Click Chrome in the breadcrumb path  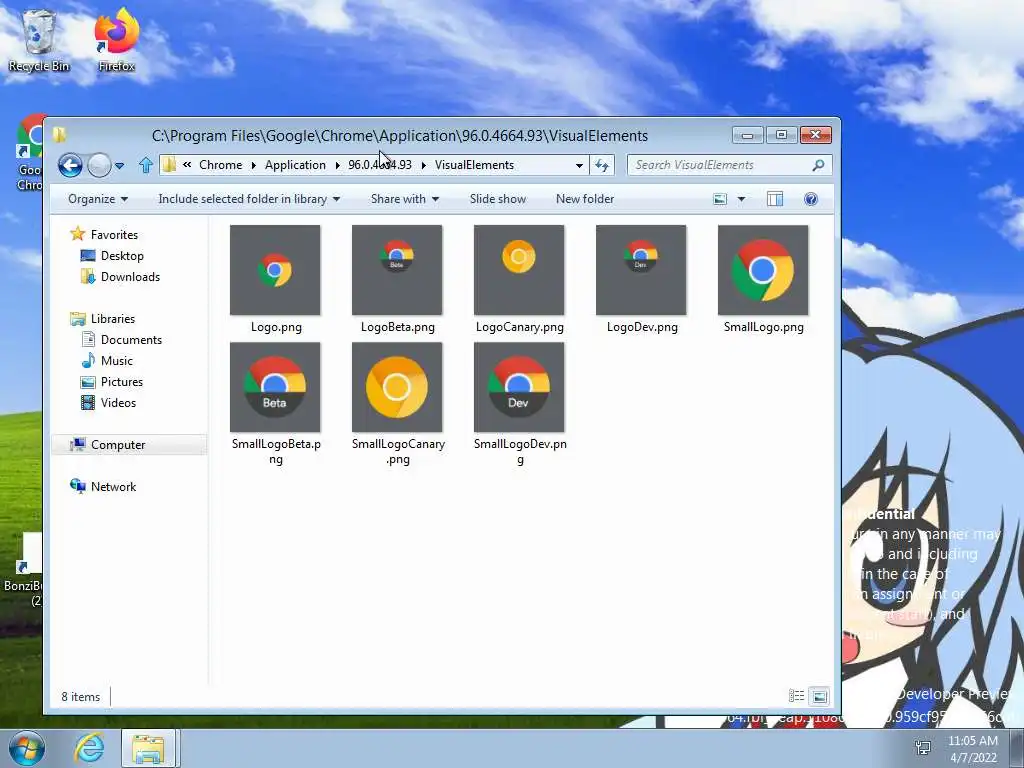[221, 165]
